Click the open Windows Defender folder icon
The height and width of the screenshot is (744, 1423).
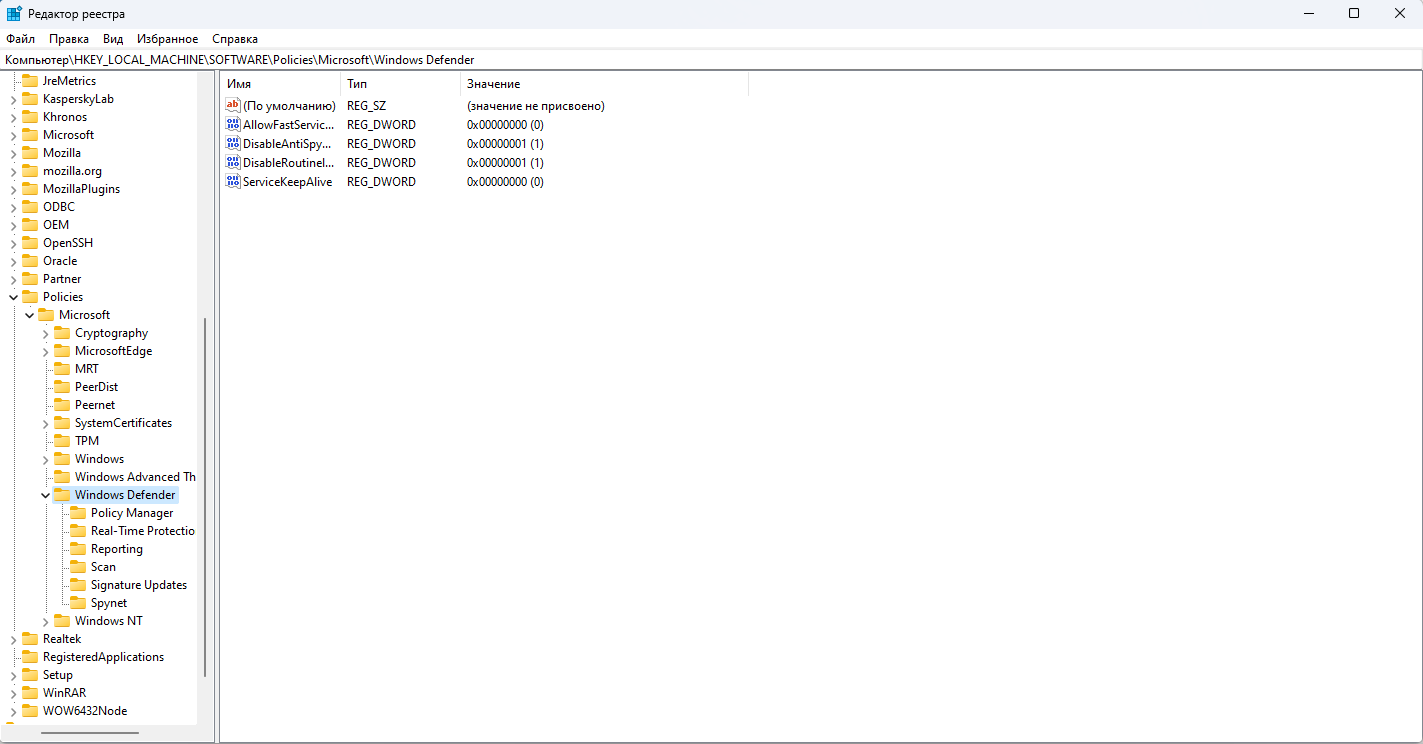pos(61,494)
